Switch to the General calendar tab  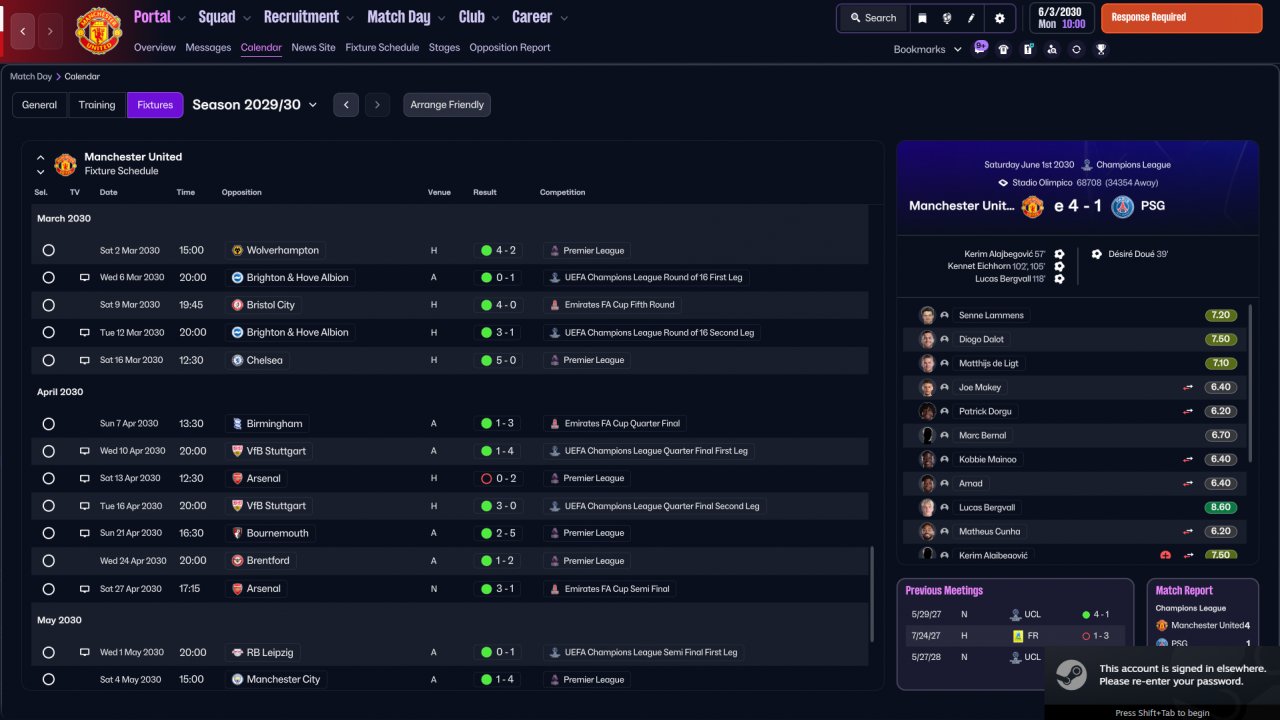40,105
